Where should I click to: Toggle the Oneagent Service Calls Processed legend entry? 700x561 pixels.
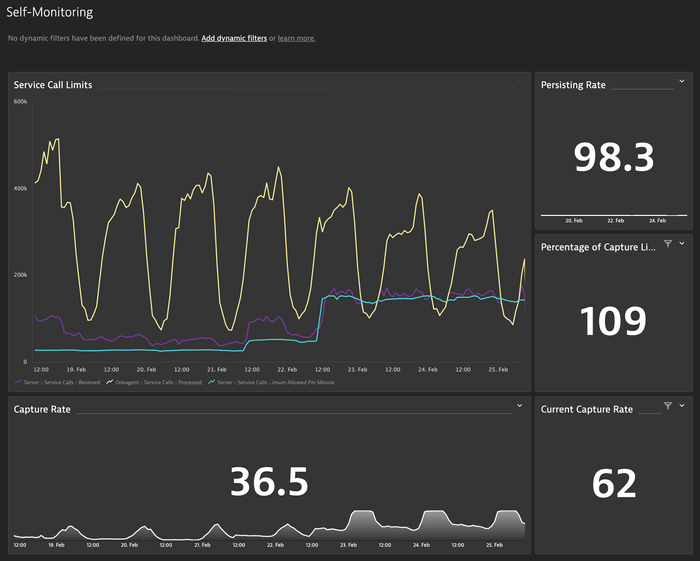tap(160, 382)
